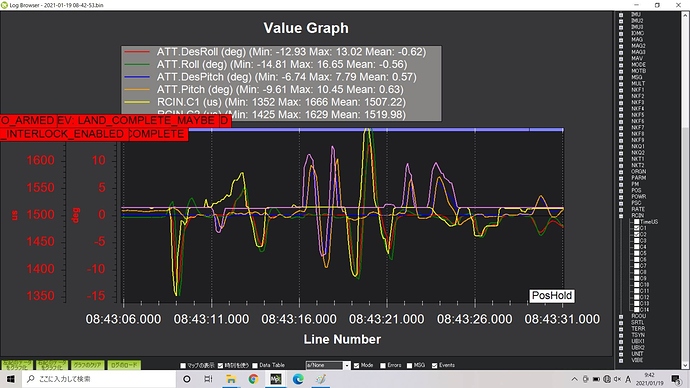This screenshot has height=388, width=690.
Task: Collapse the RCIN tree node
Action: pos(621,216)
